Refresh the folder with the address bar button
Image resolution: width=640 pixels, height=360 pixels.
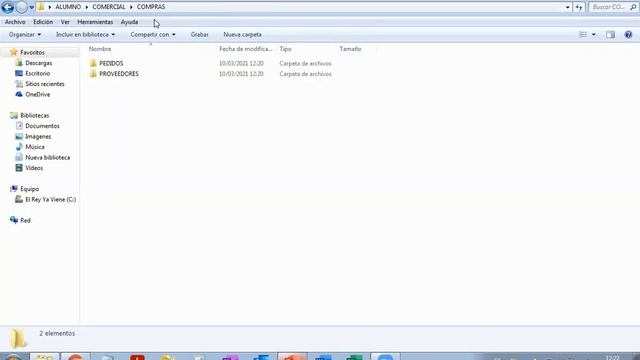click(579, 7)
